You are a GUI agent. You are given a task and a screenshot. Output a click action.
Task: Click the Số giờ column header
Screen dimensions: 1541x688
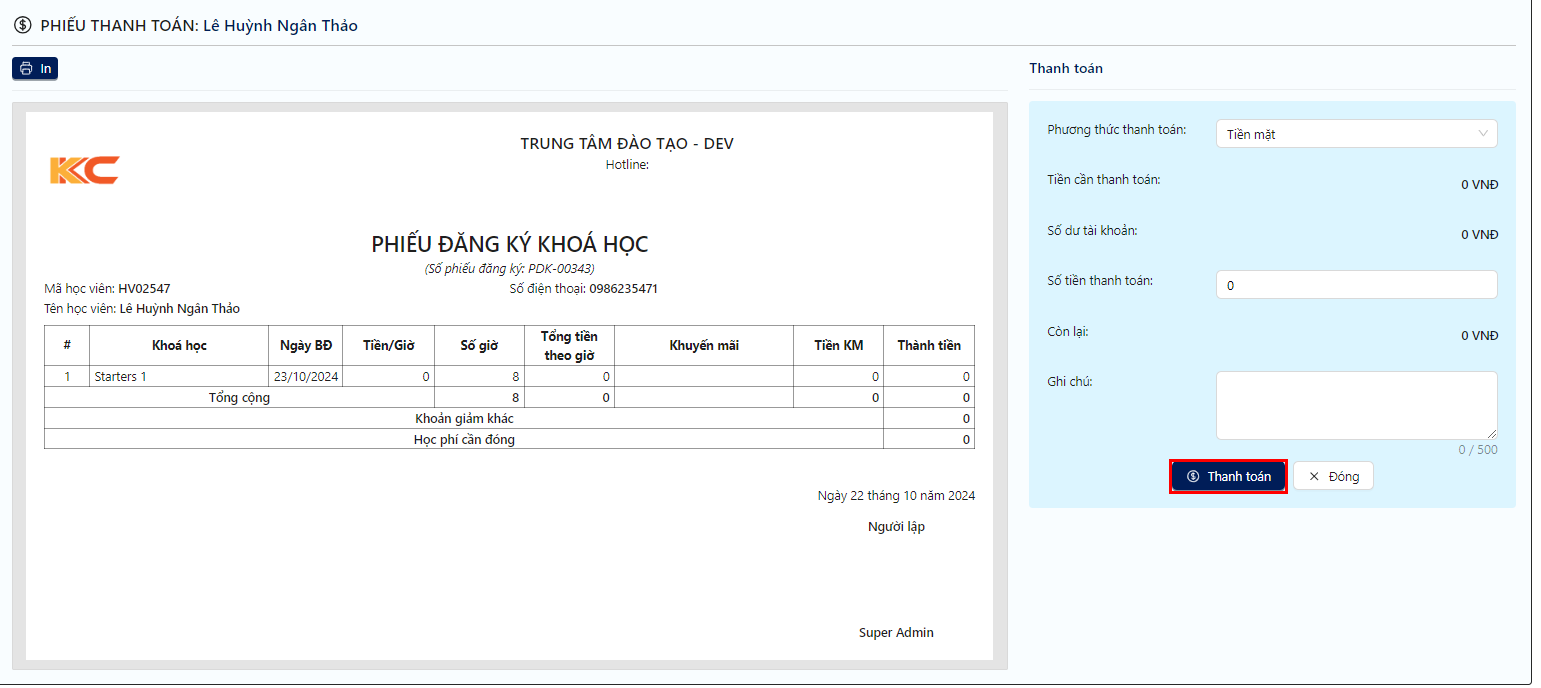pyautogui.click(x=479, y=346)
